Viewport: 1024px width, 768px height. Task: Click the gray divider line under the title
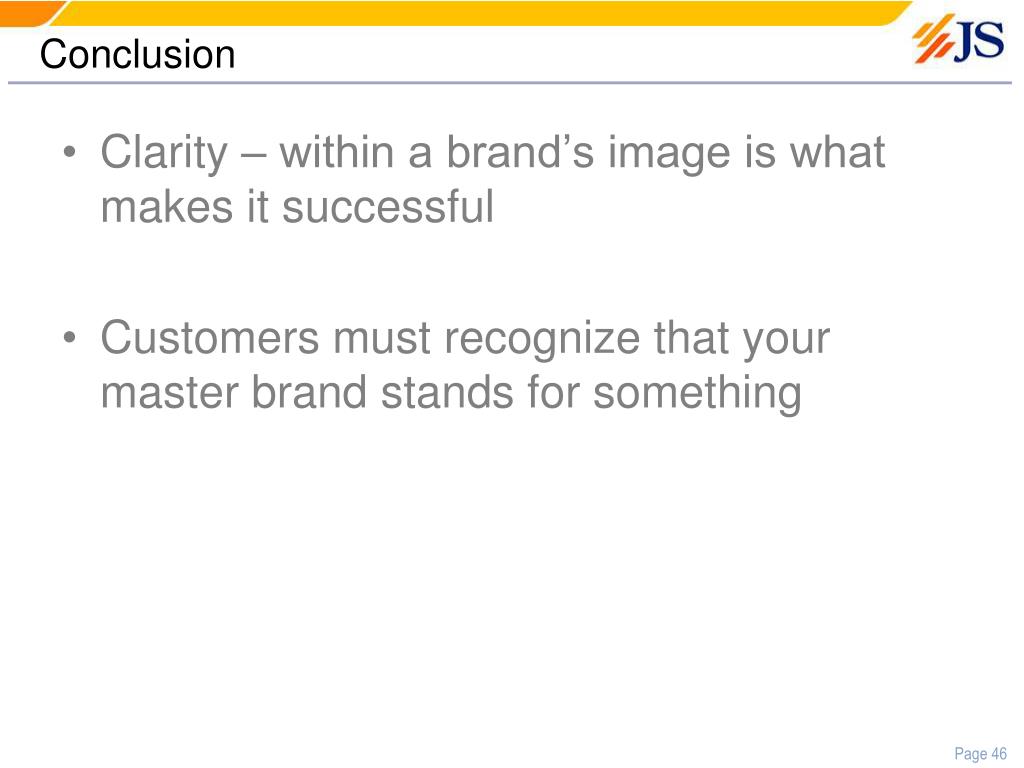coord(509,83)
